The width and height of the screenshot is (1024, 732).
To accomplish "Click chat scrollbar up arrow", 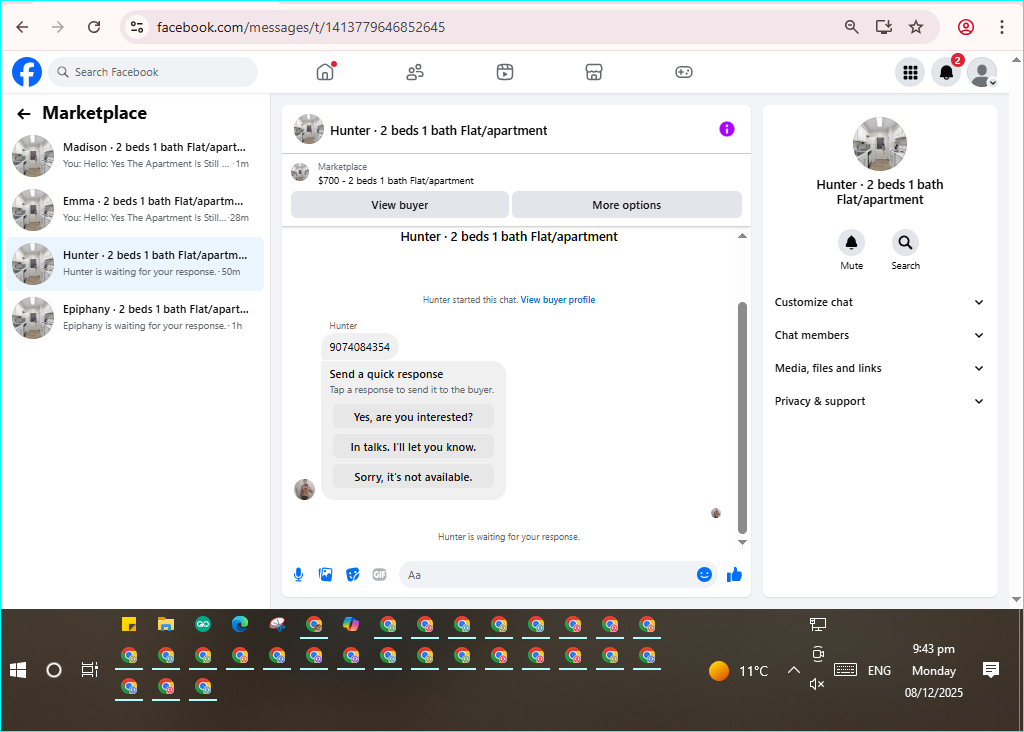I will coord(742,236).
